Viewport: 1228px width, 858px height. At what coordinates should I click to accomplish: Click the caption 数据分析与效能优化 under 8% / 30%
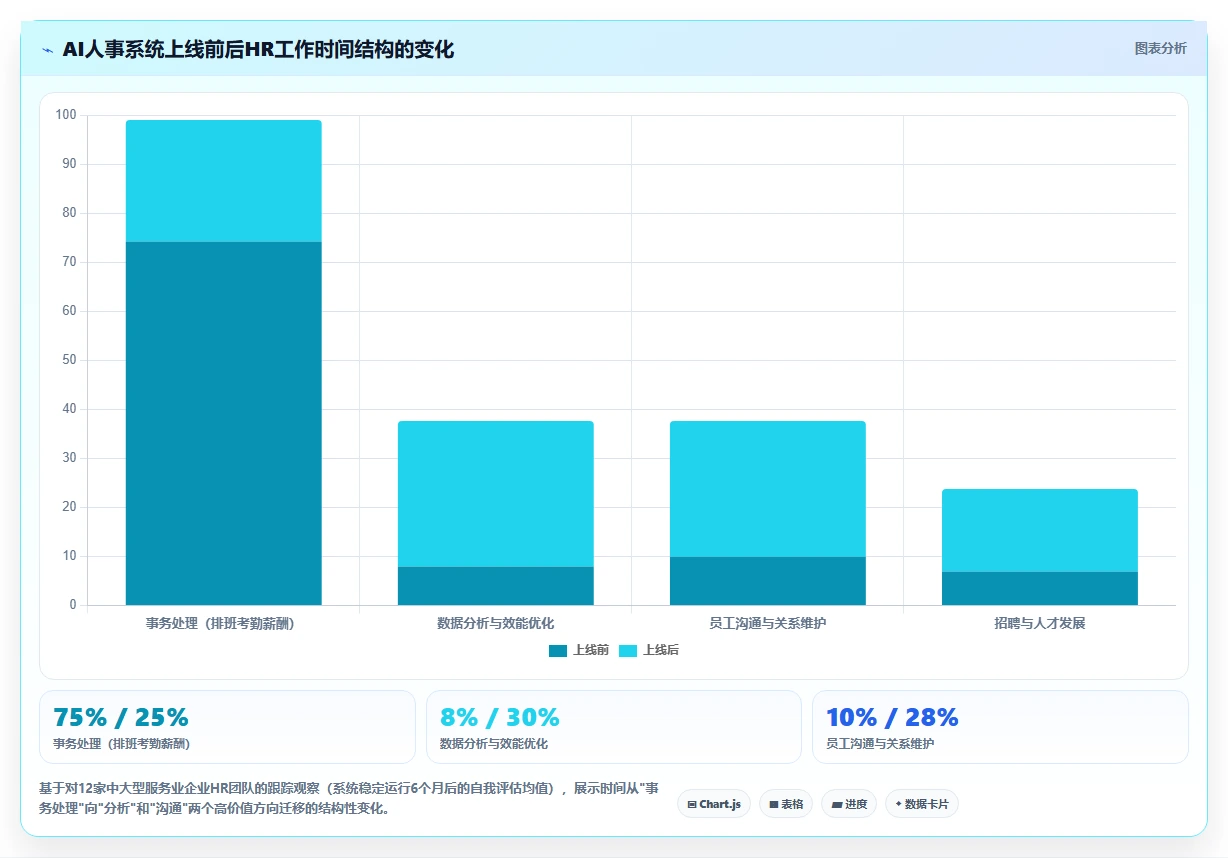494,744
